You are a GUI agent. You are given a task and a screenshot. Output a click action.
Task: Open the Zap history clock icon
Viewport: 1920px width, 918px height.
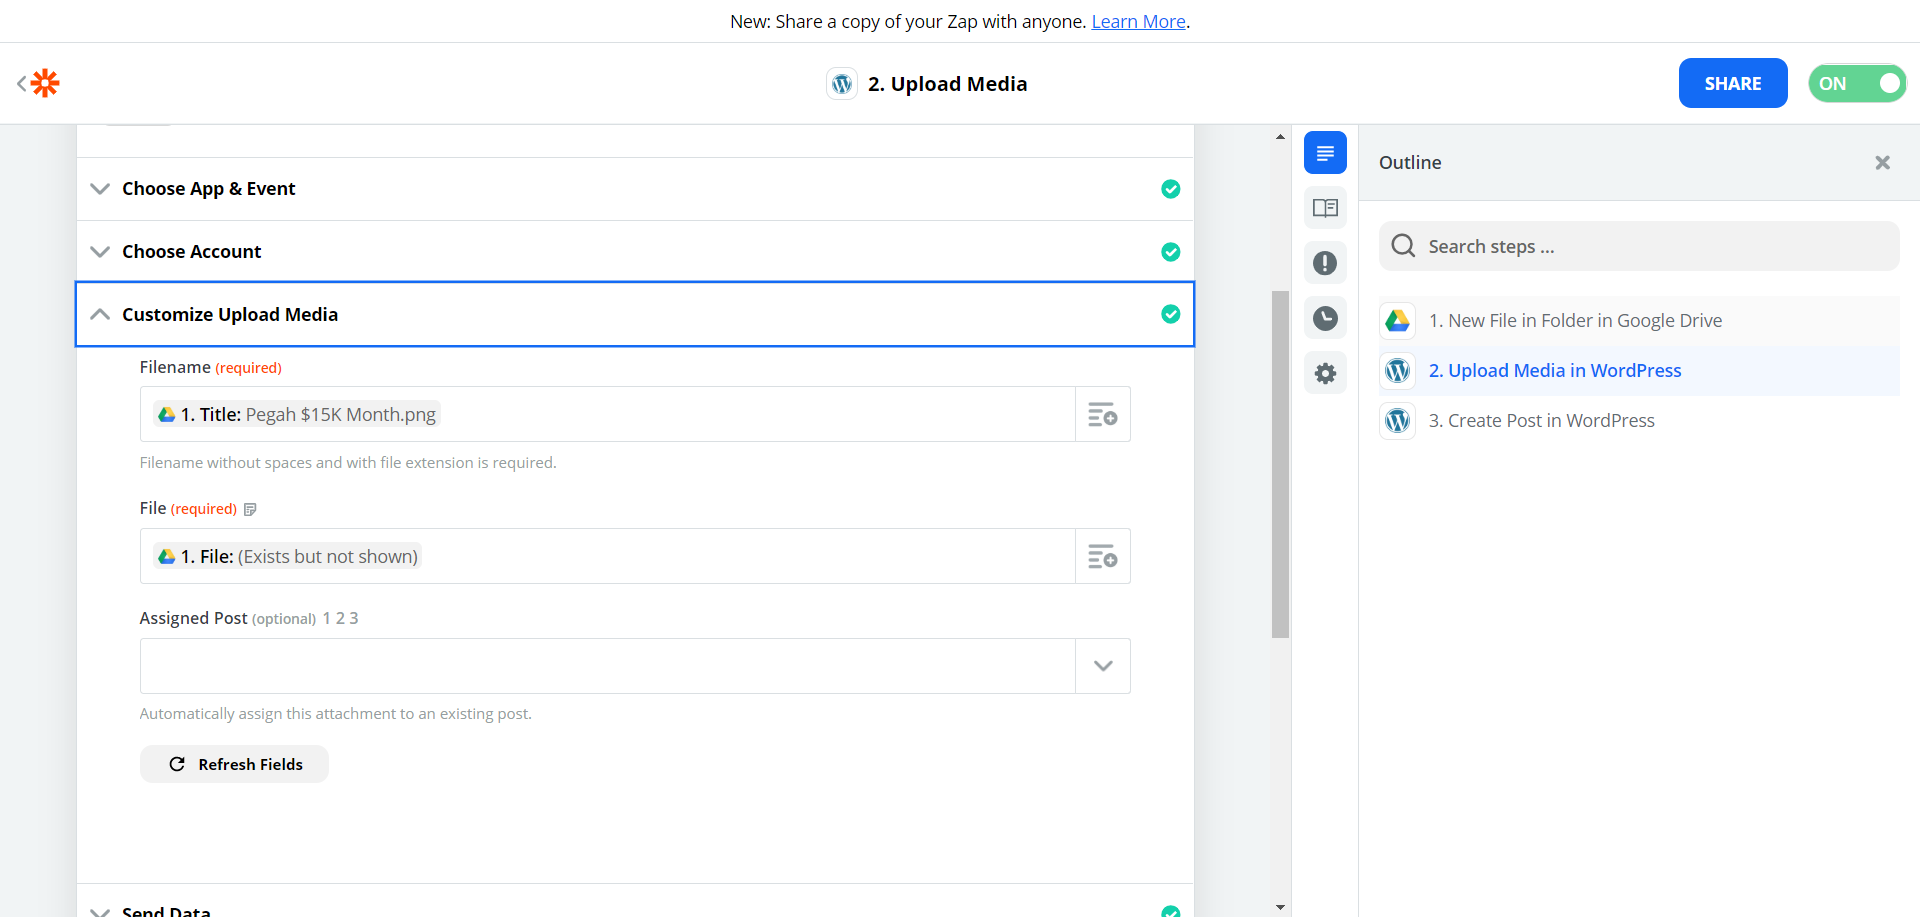(x=1325, y=318)
